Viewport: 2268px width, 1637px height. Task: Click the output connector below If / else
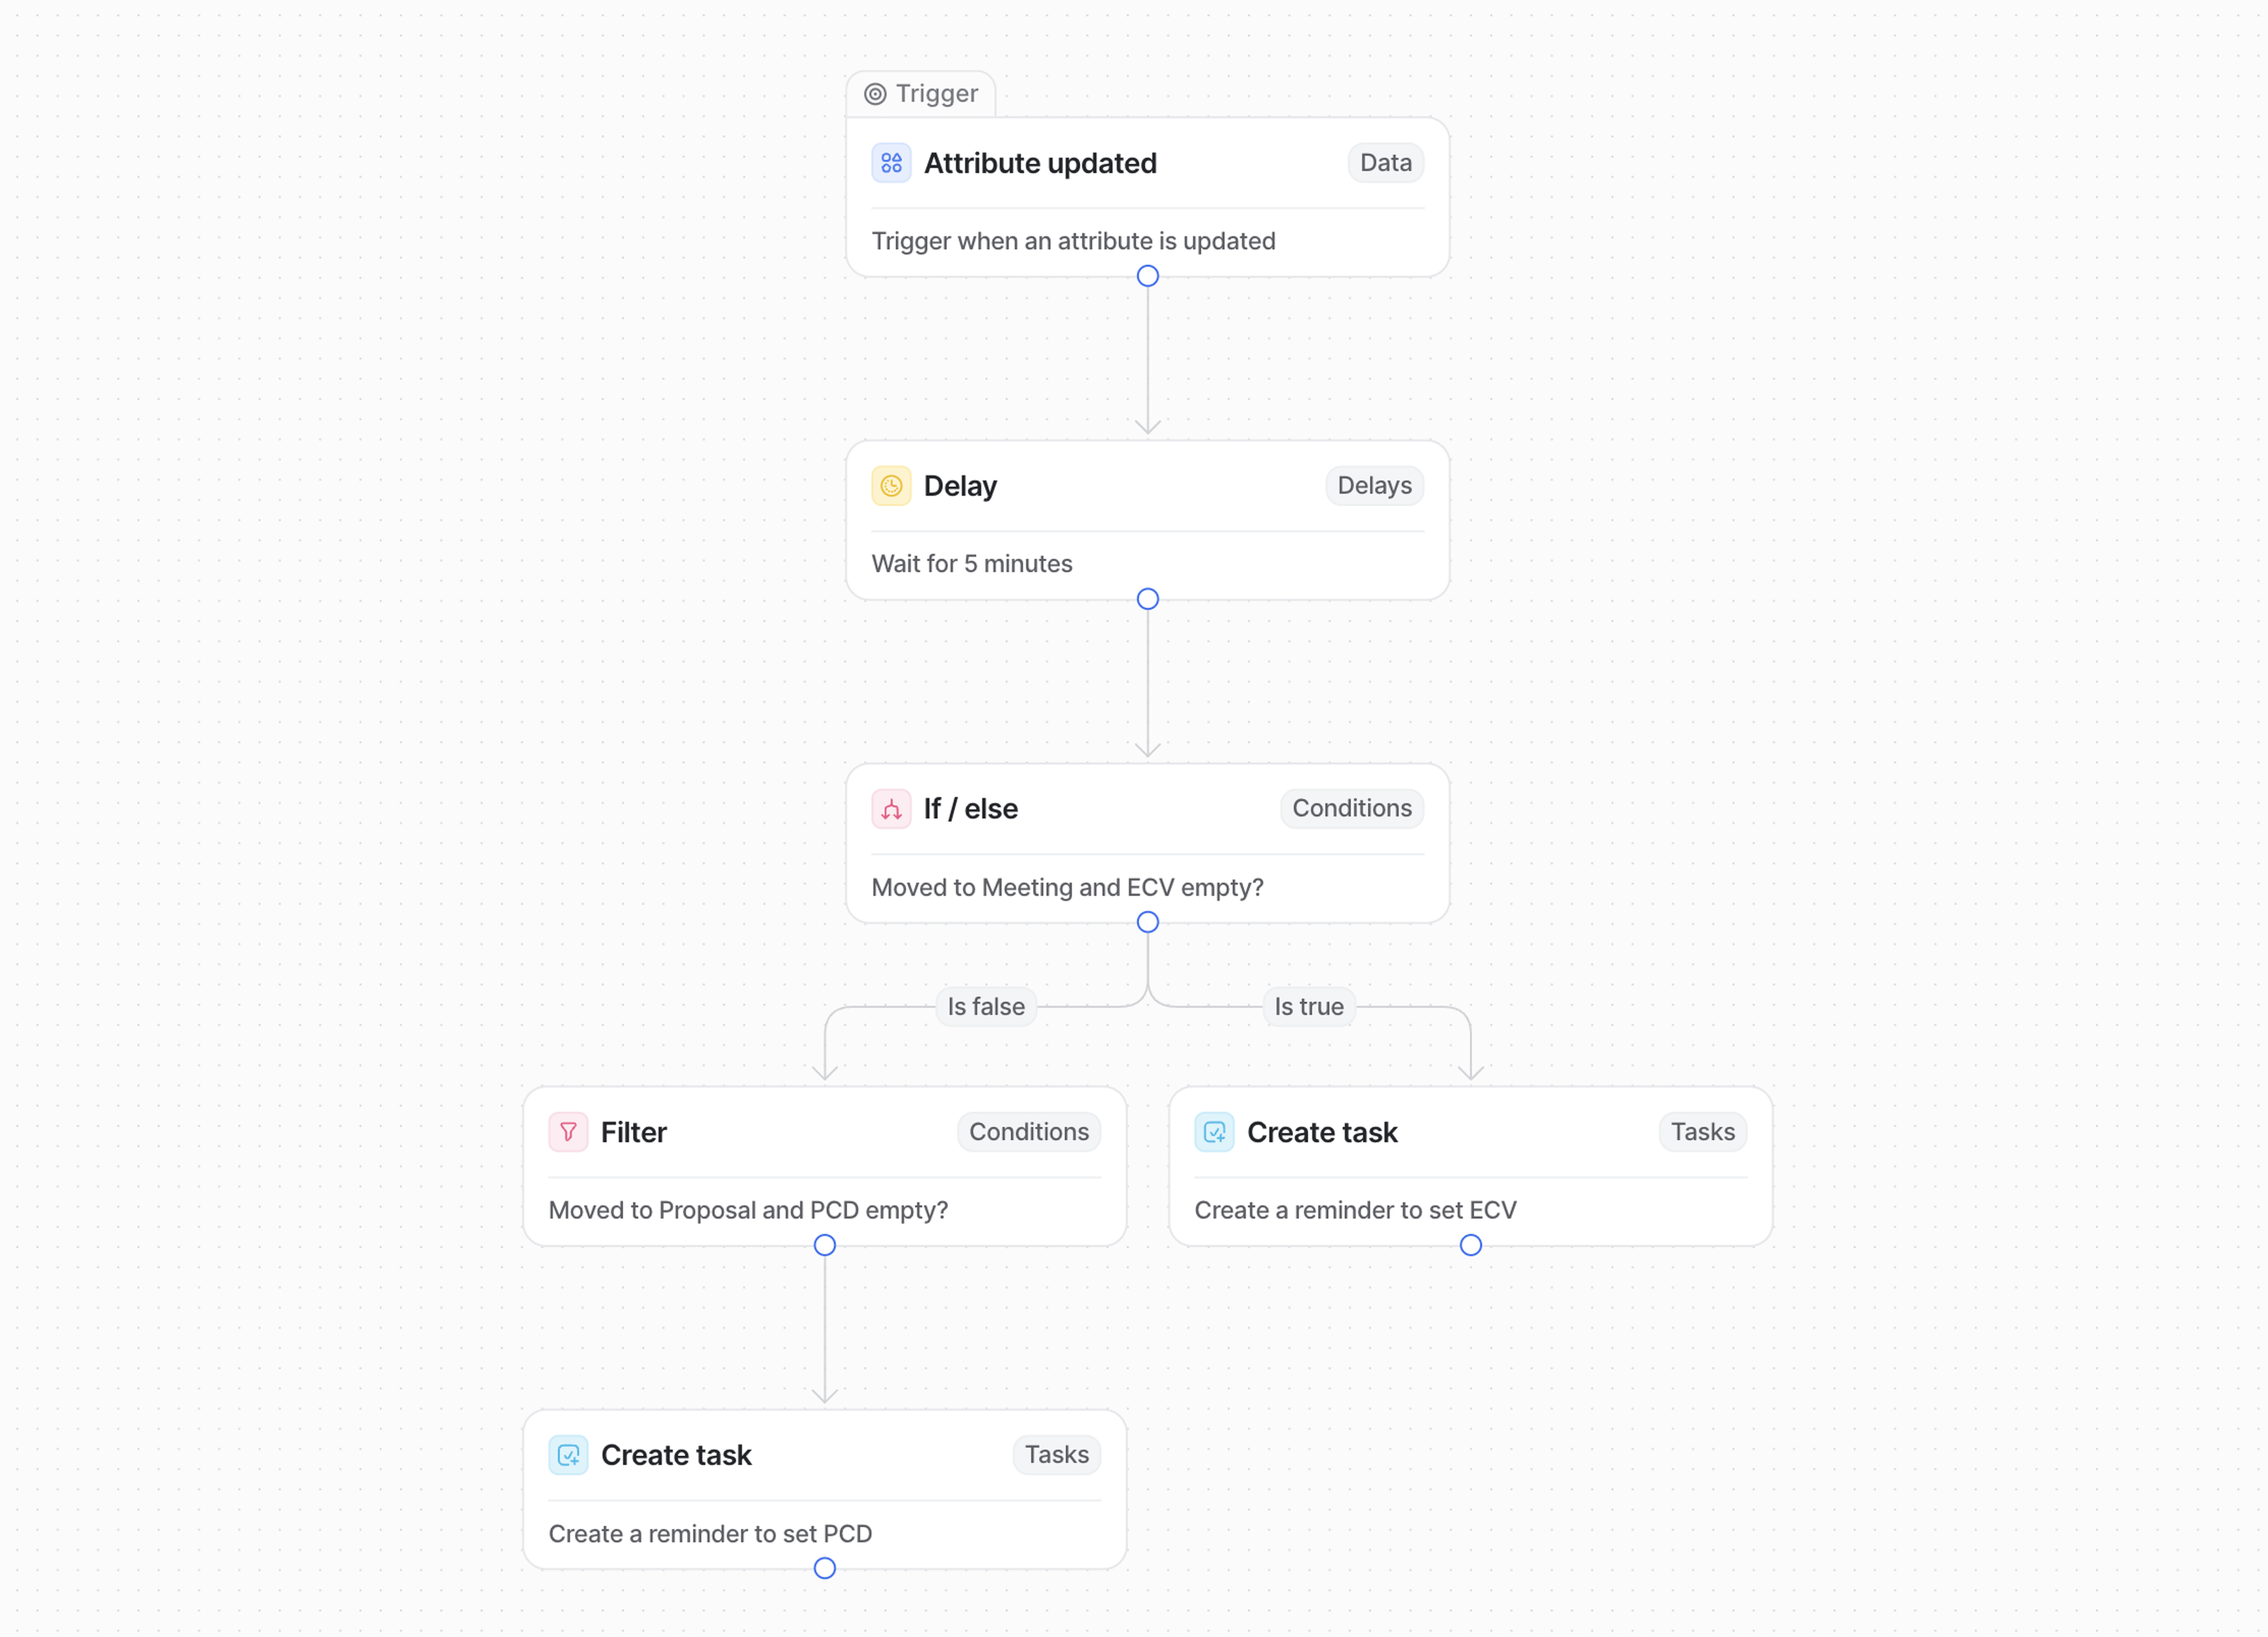[1148, 922]
